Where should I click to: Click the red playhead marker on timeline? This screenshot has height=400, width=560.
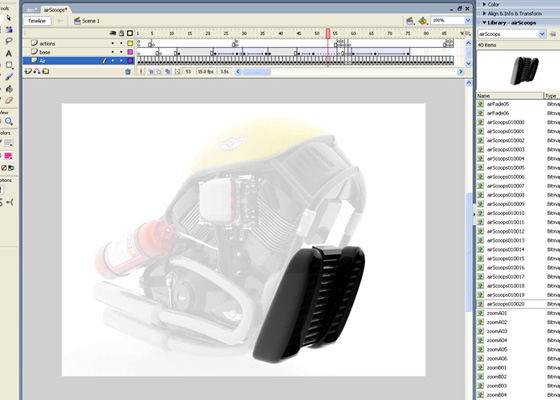tap(328, 33)
